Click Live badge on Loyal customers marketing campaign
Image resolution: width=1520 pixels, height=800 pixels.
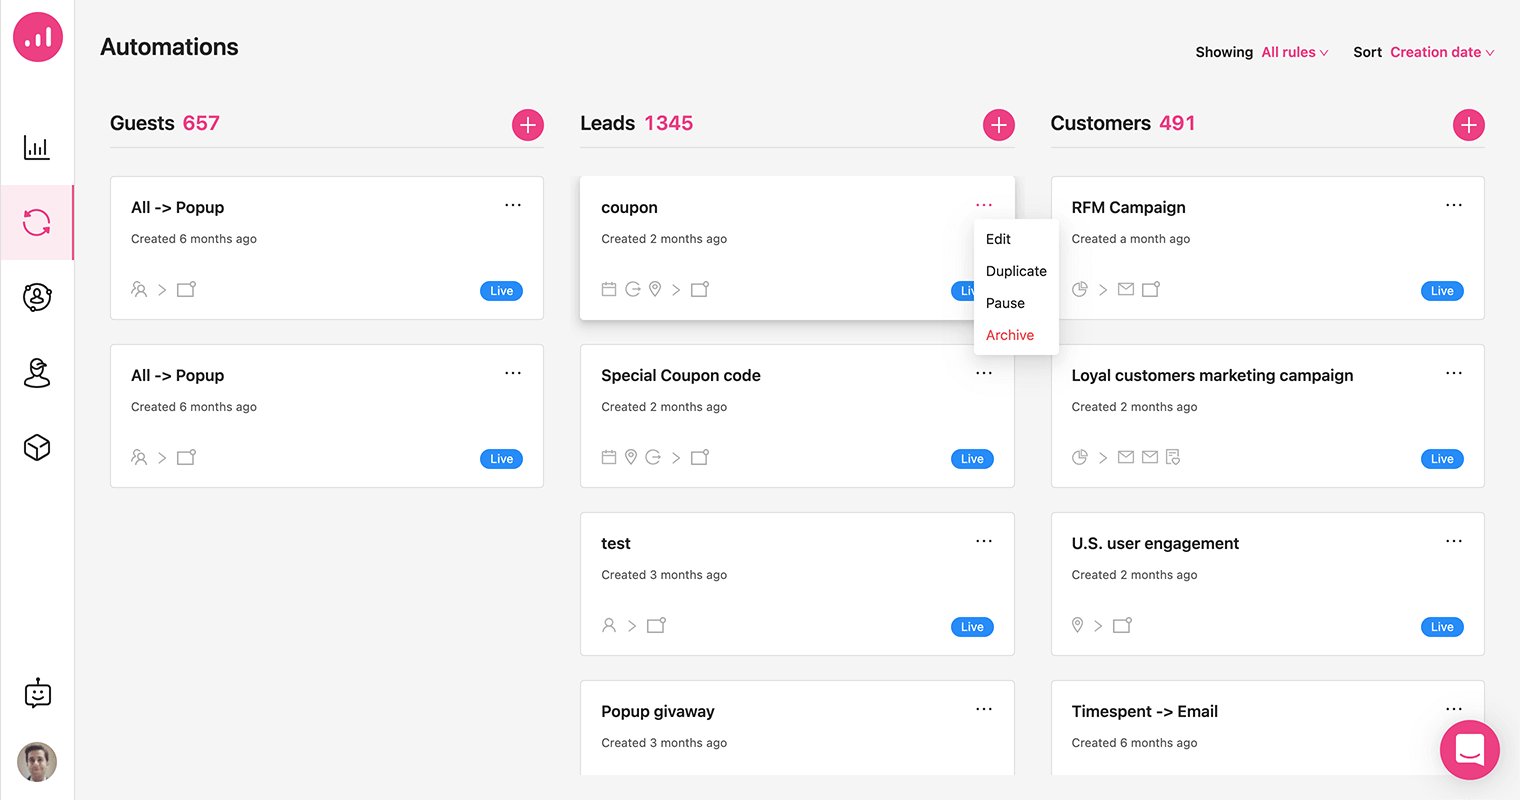(x=1442, y=459)
